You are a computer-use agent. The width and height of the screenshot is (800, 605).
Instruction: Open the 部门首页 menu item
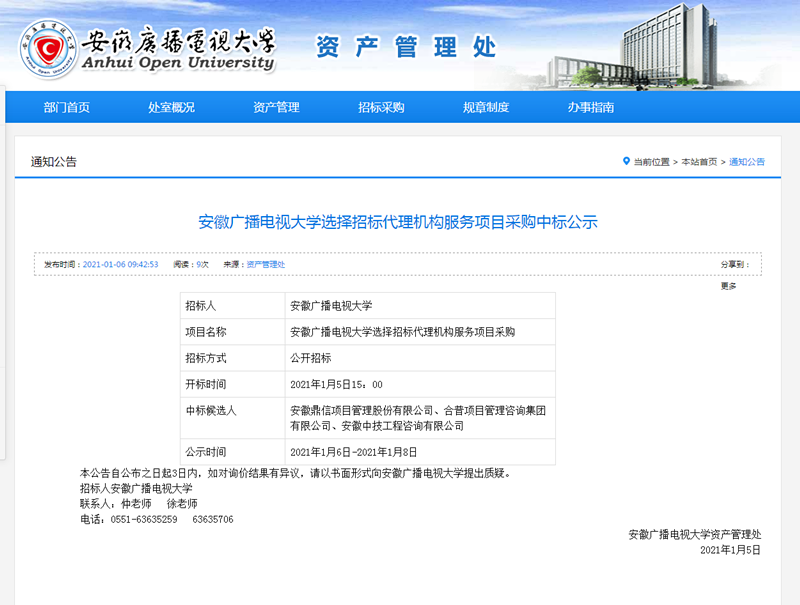point(66,107)
